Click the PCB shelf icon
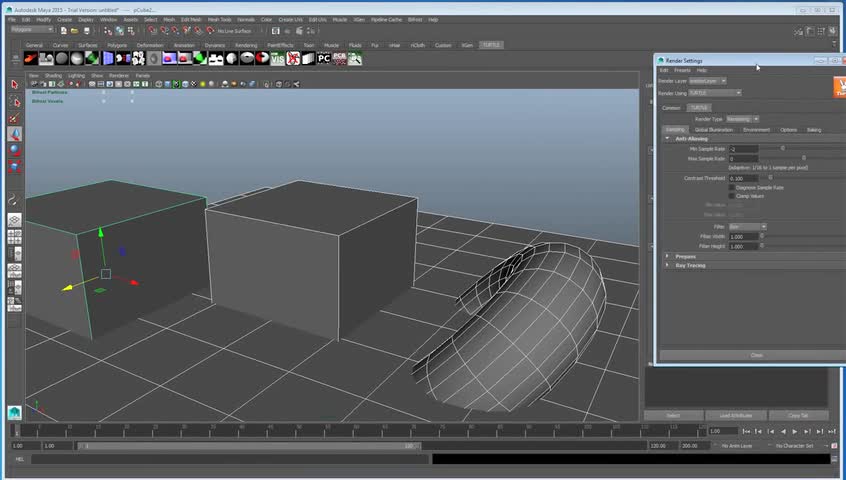The image size is (846, 480). pos(339,58)
